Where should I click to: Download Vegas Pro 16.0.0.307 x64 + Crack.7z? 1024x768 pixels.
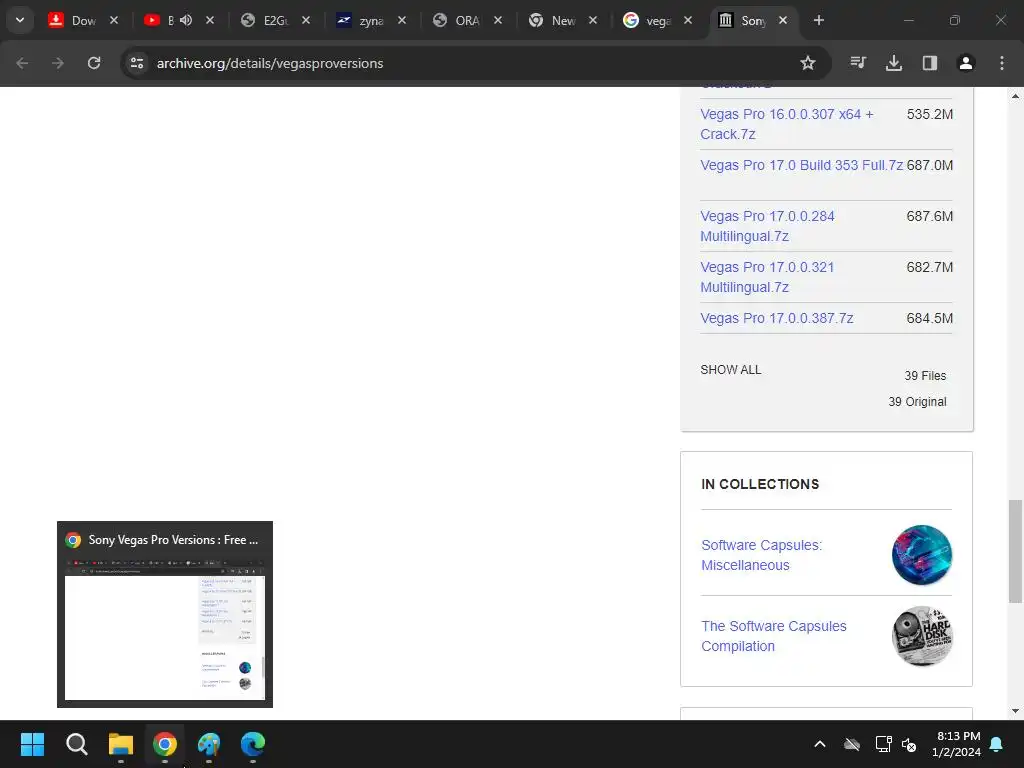pos(786,124)
